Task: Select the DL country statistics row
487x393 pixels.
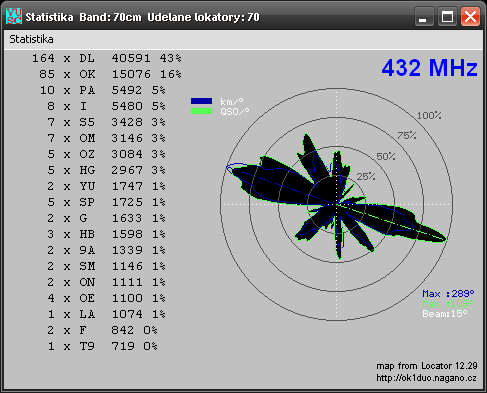Action: tap(107, 58)
